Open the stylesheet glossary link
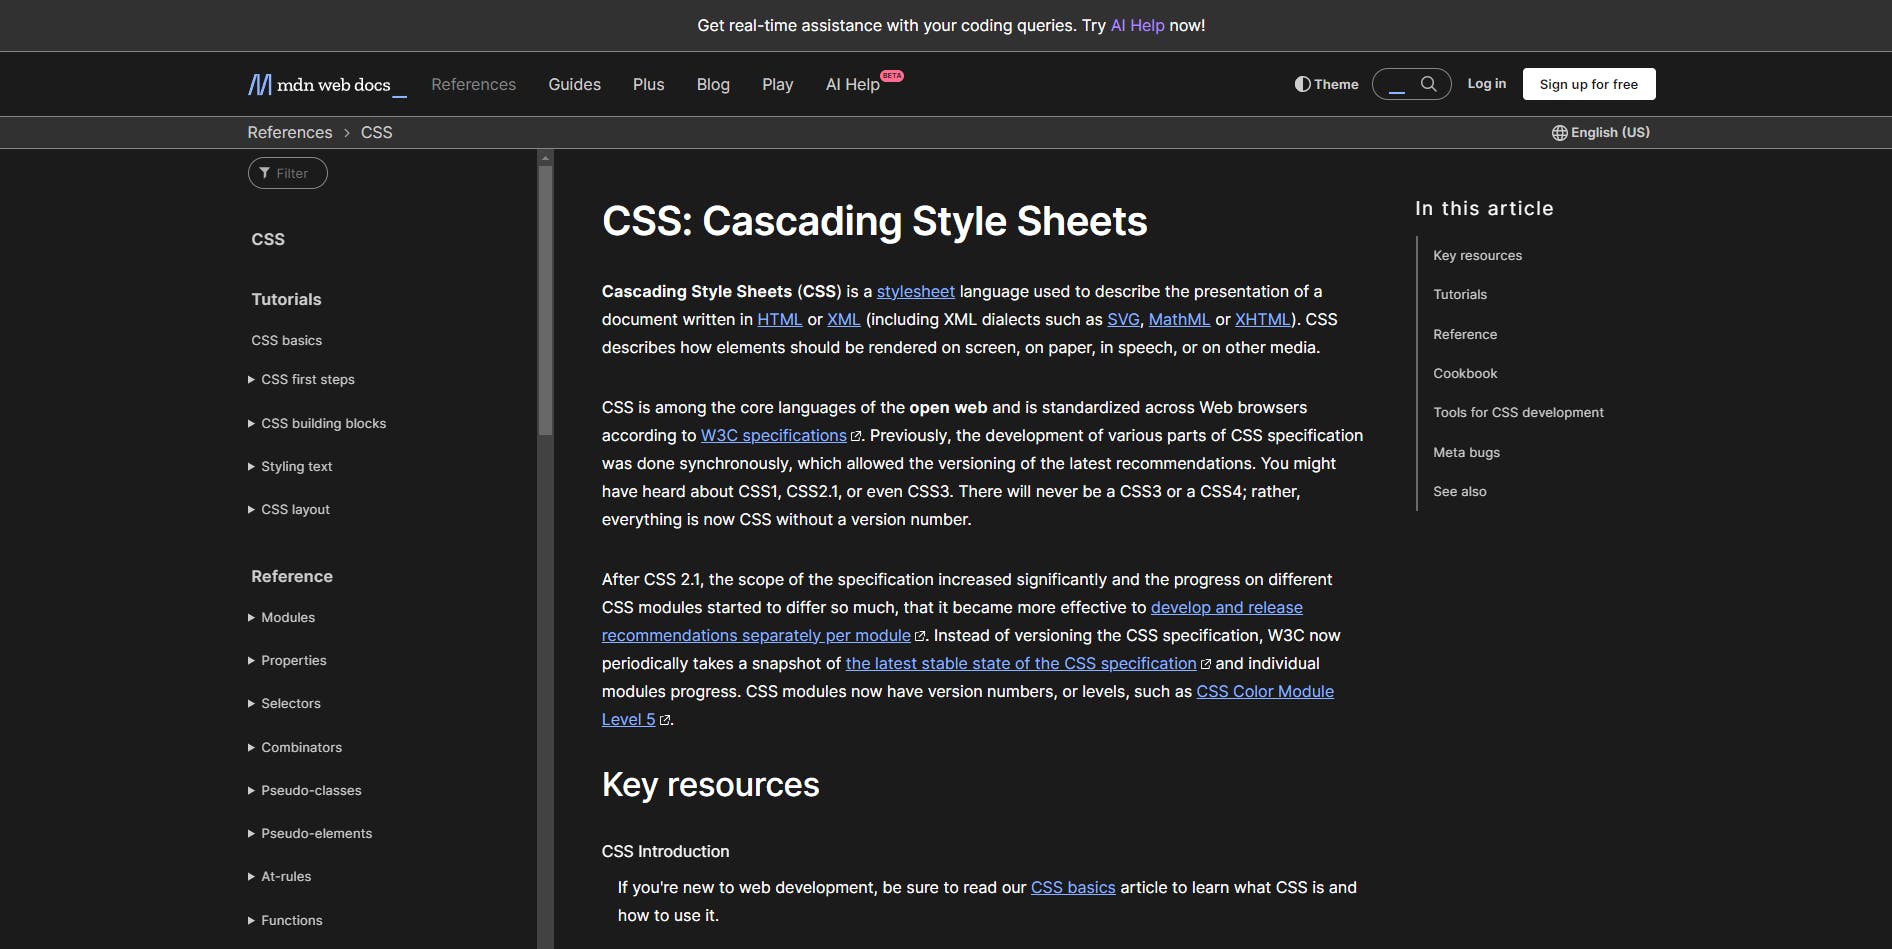Viewport: 1892px width, 949px height. [916, 292]
